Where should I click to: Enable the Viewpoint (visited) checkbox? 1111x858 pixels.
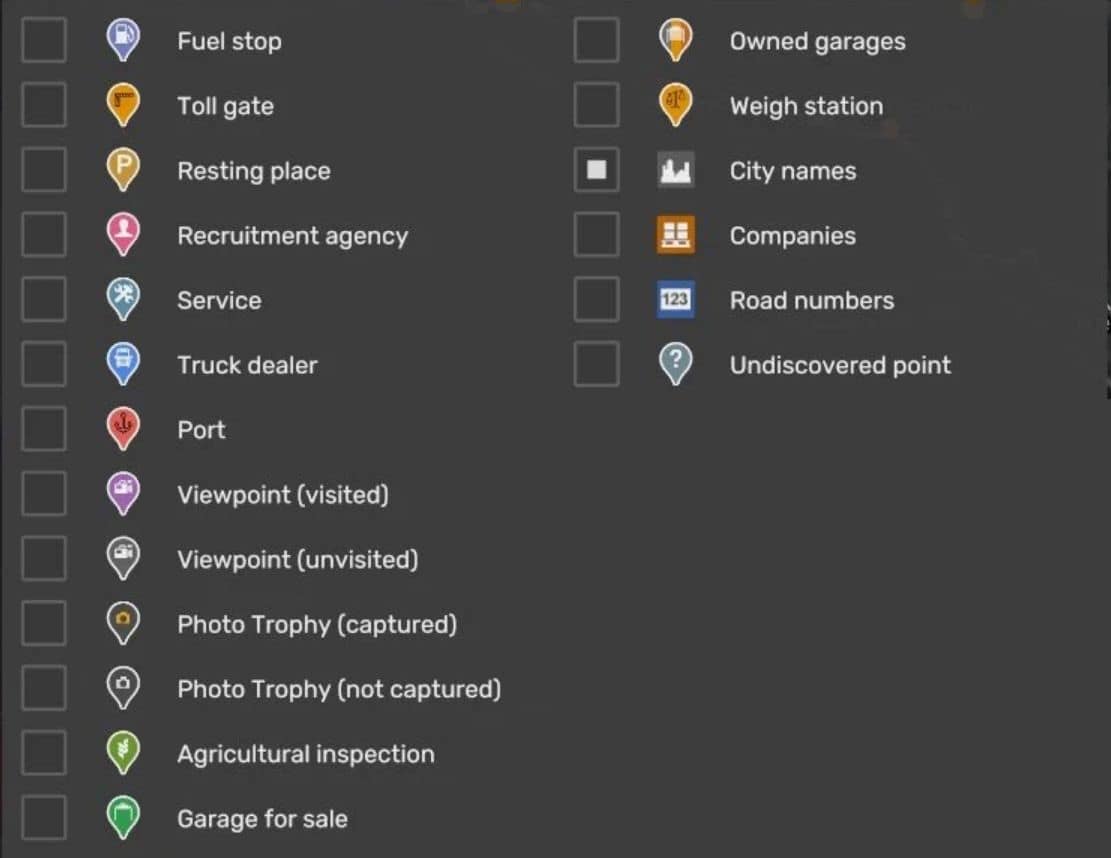[44, 494]
